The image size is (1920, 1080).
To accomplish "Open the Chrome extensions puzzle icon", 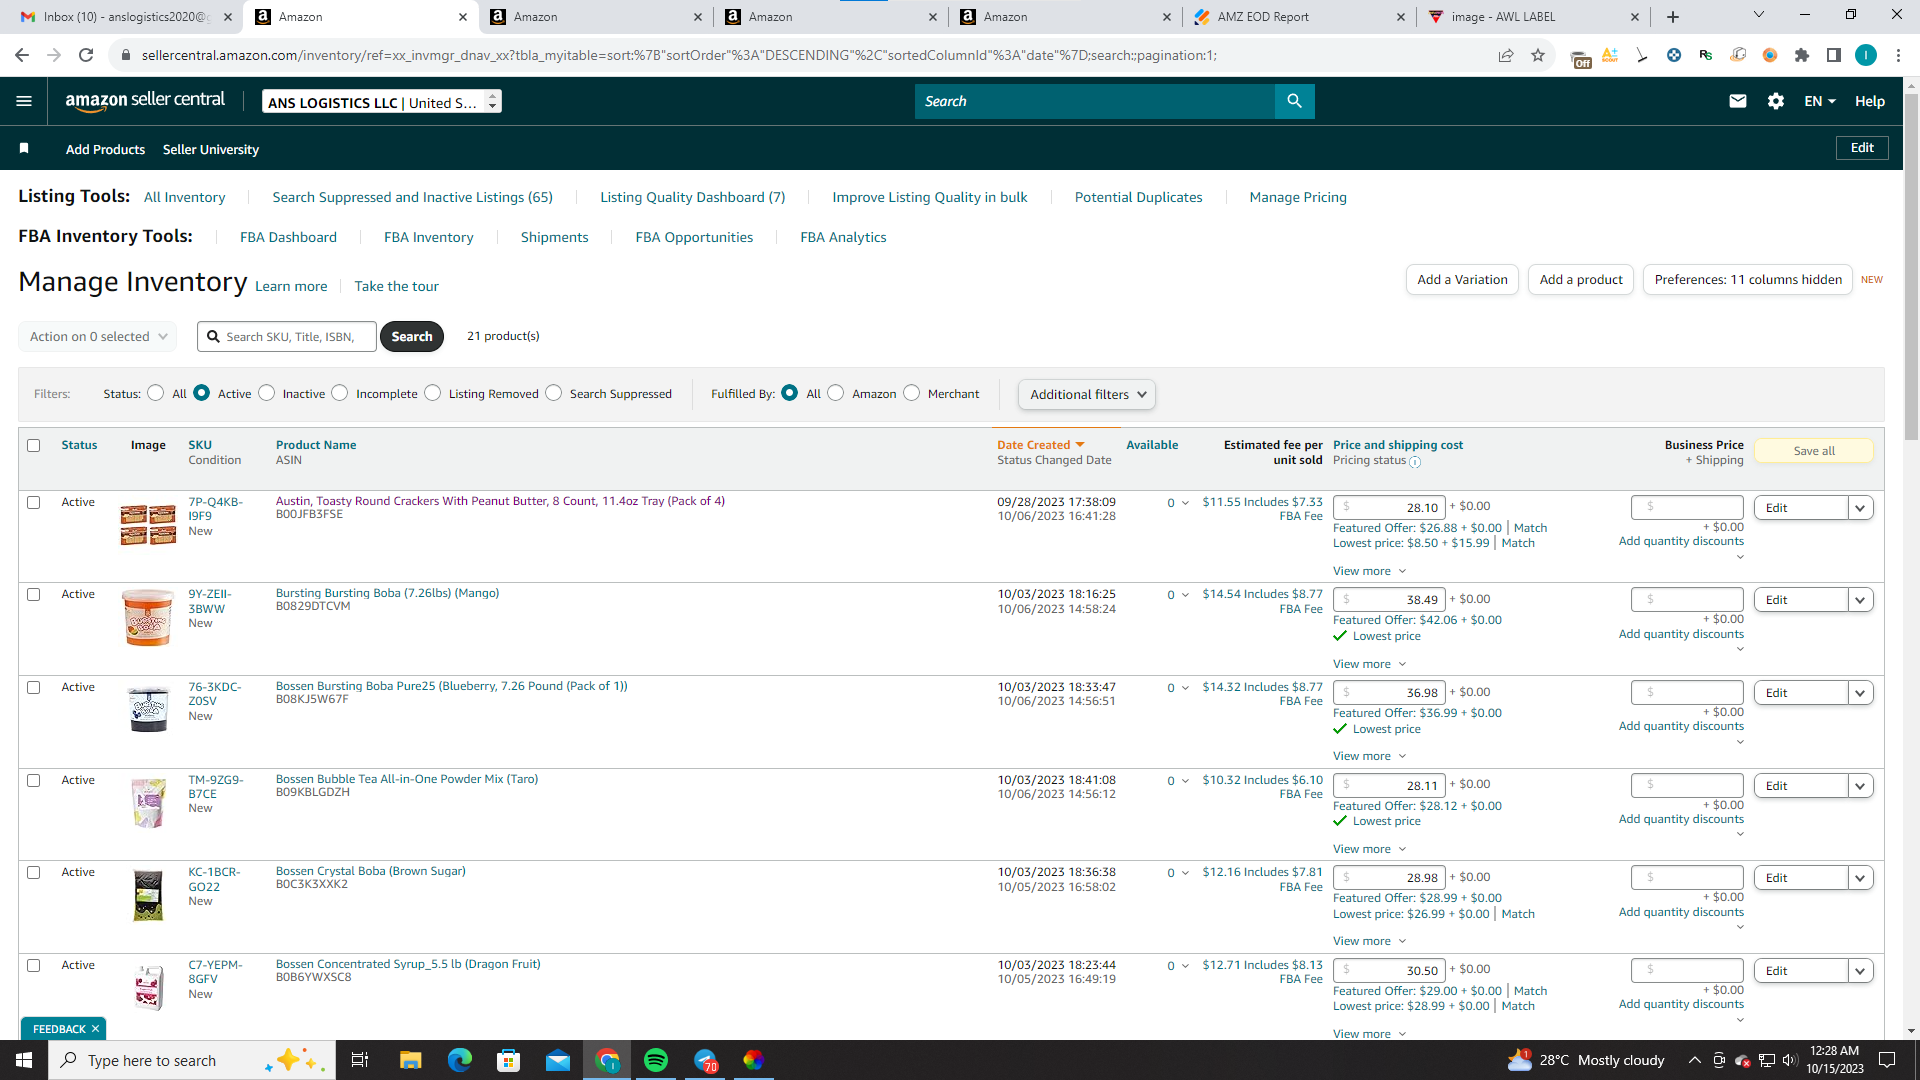I will pyautogui.click(x=1802, y=55).
